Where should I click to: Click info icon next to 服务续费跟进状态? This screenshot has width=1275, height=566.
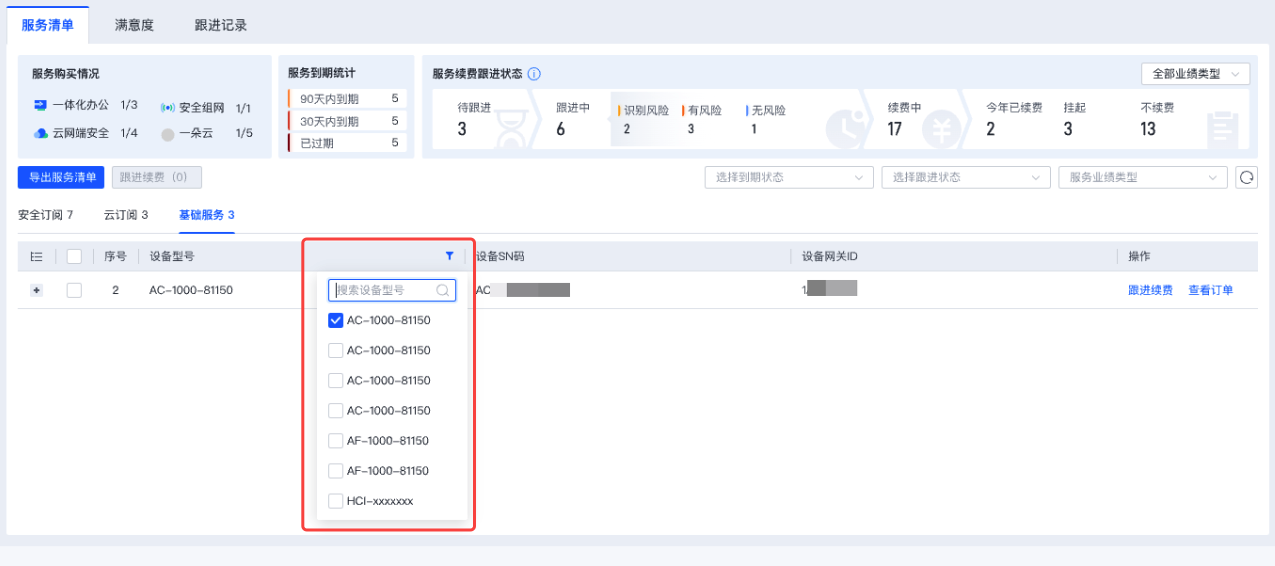click(x=534, y=74)
